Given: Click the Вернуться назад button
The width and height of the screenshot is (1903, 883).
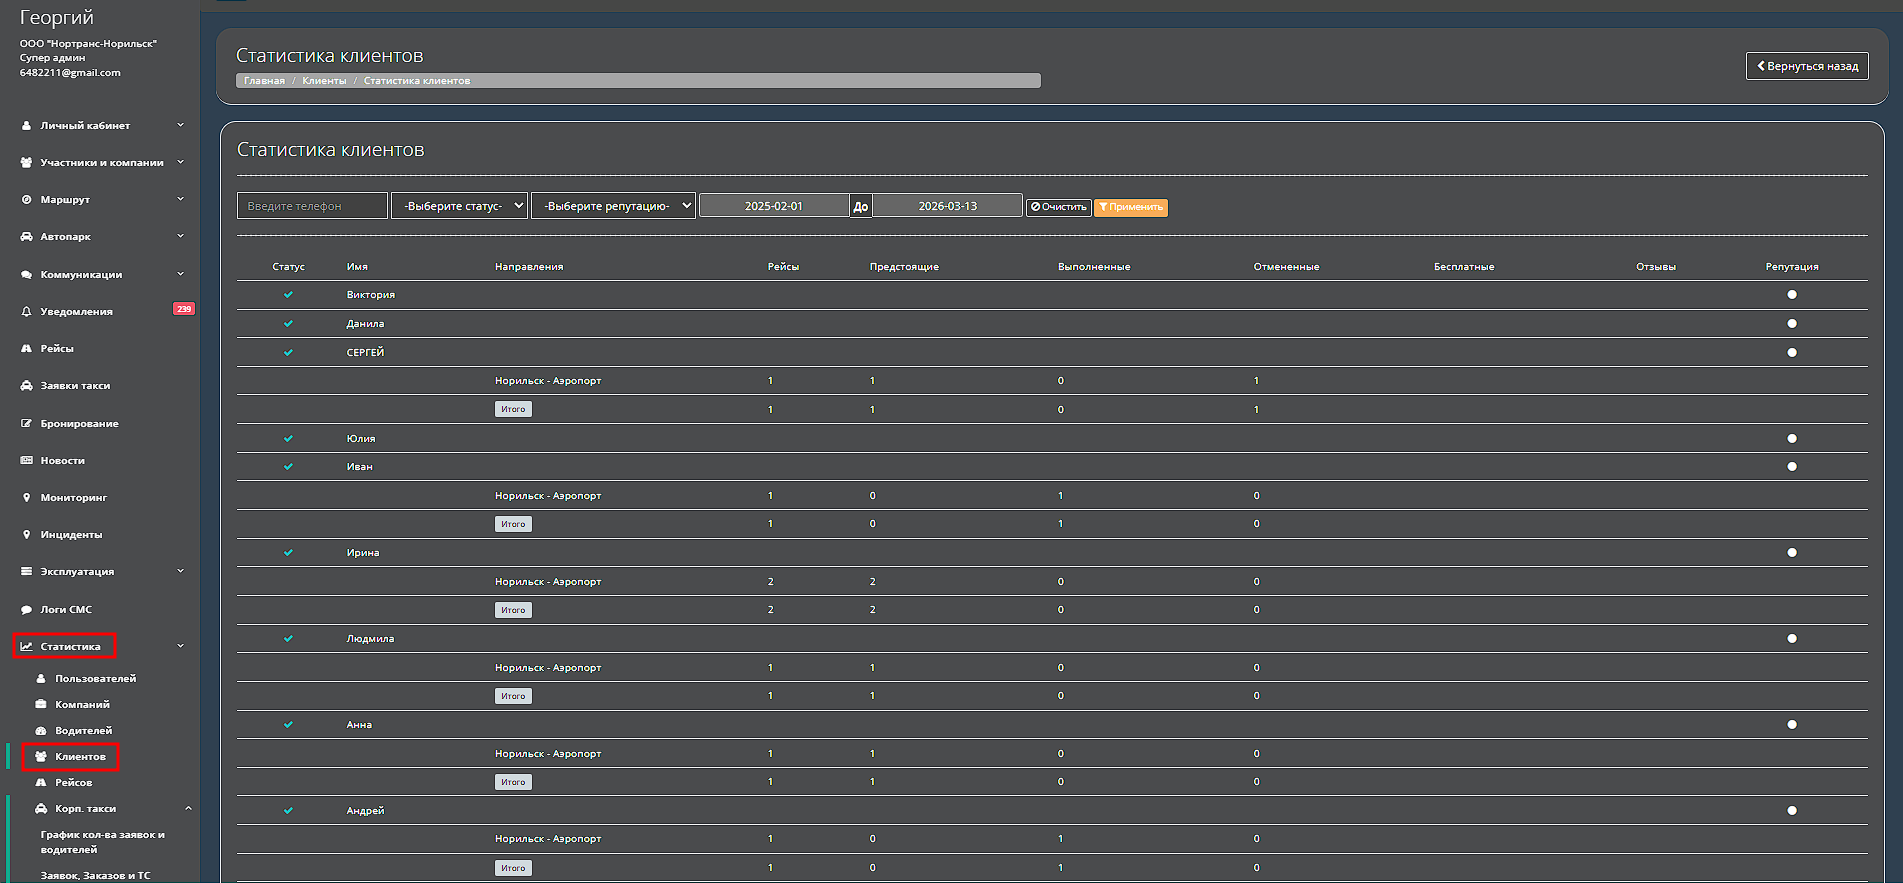Looking at the screenshot, I should (x=1806, y=66).
